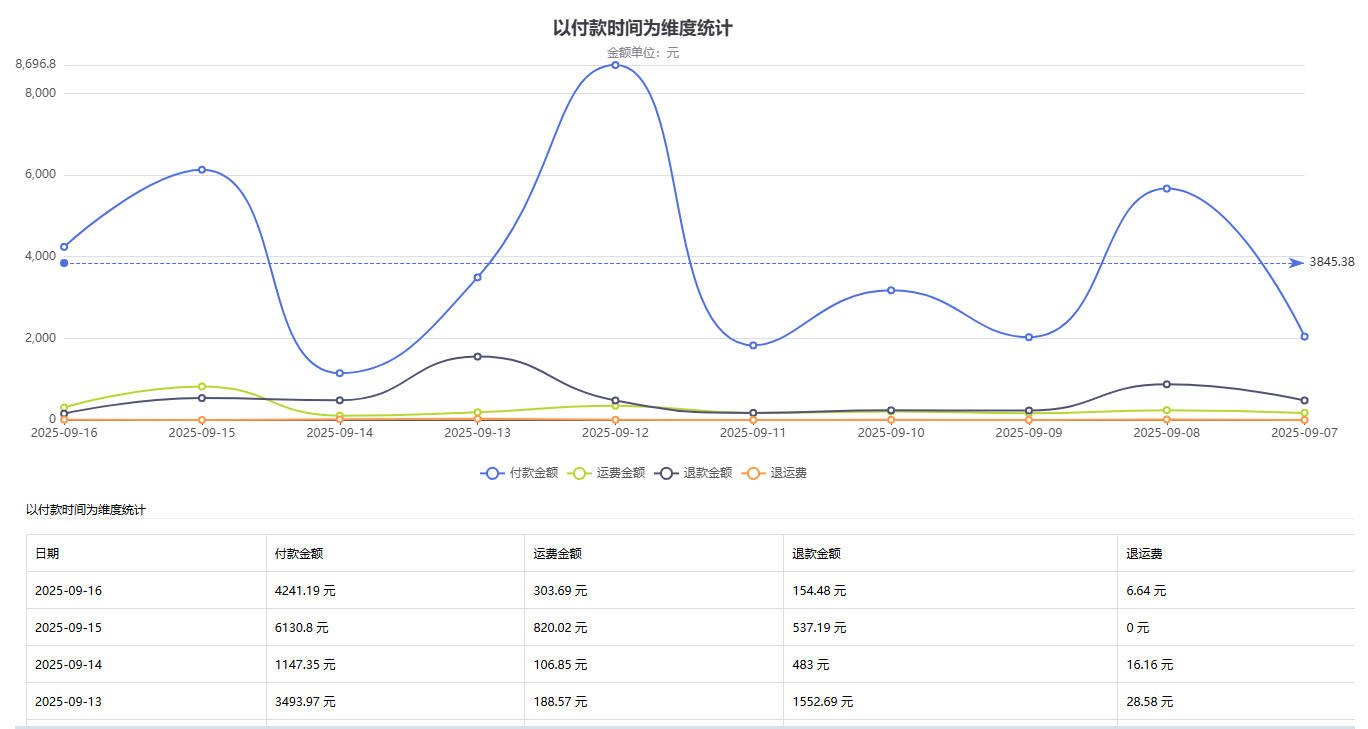This screenshot has height=729, width=1368.
Task: Select 退款金额 data point for 2025-09-13
Action: (477, 357)
